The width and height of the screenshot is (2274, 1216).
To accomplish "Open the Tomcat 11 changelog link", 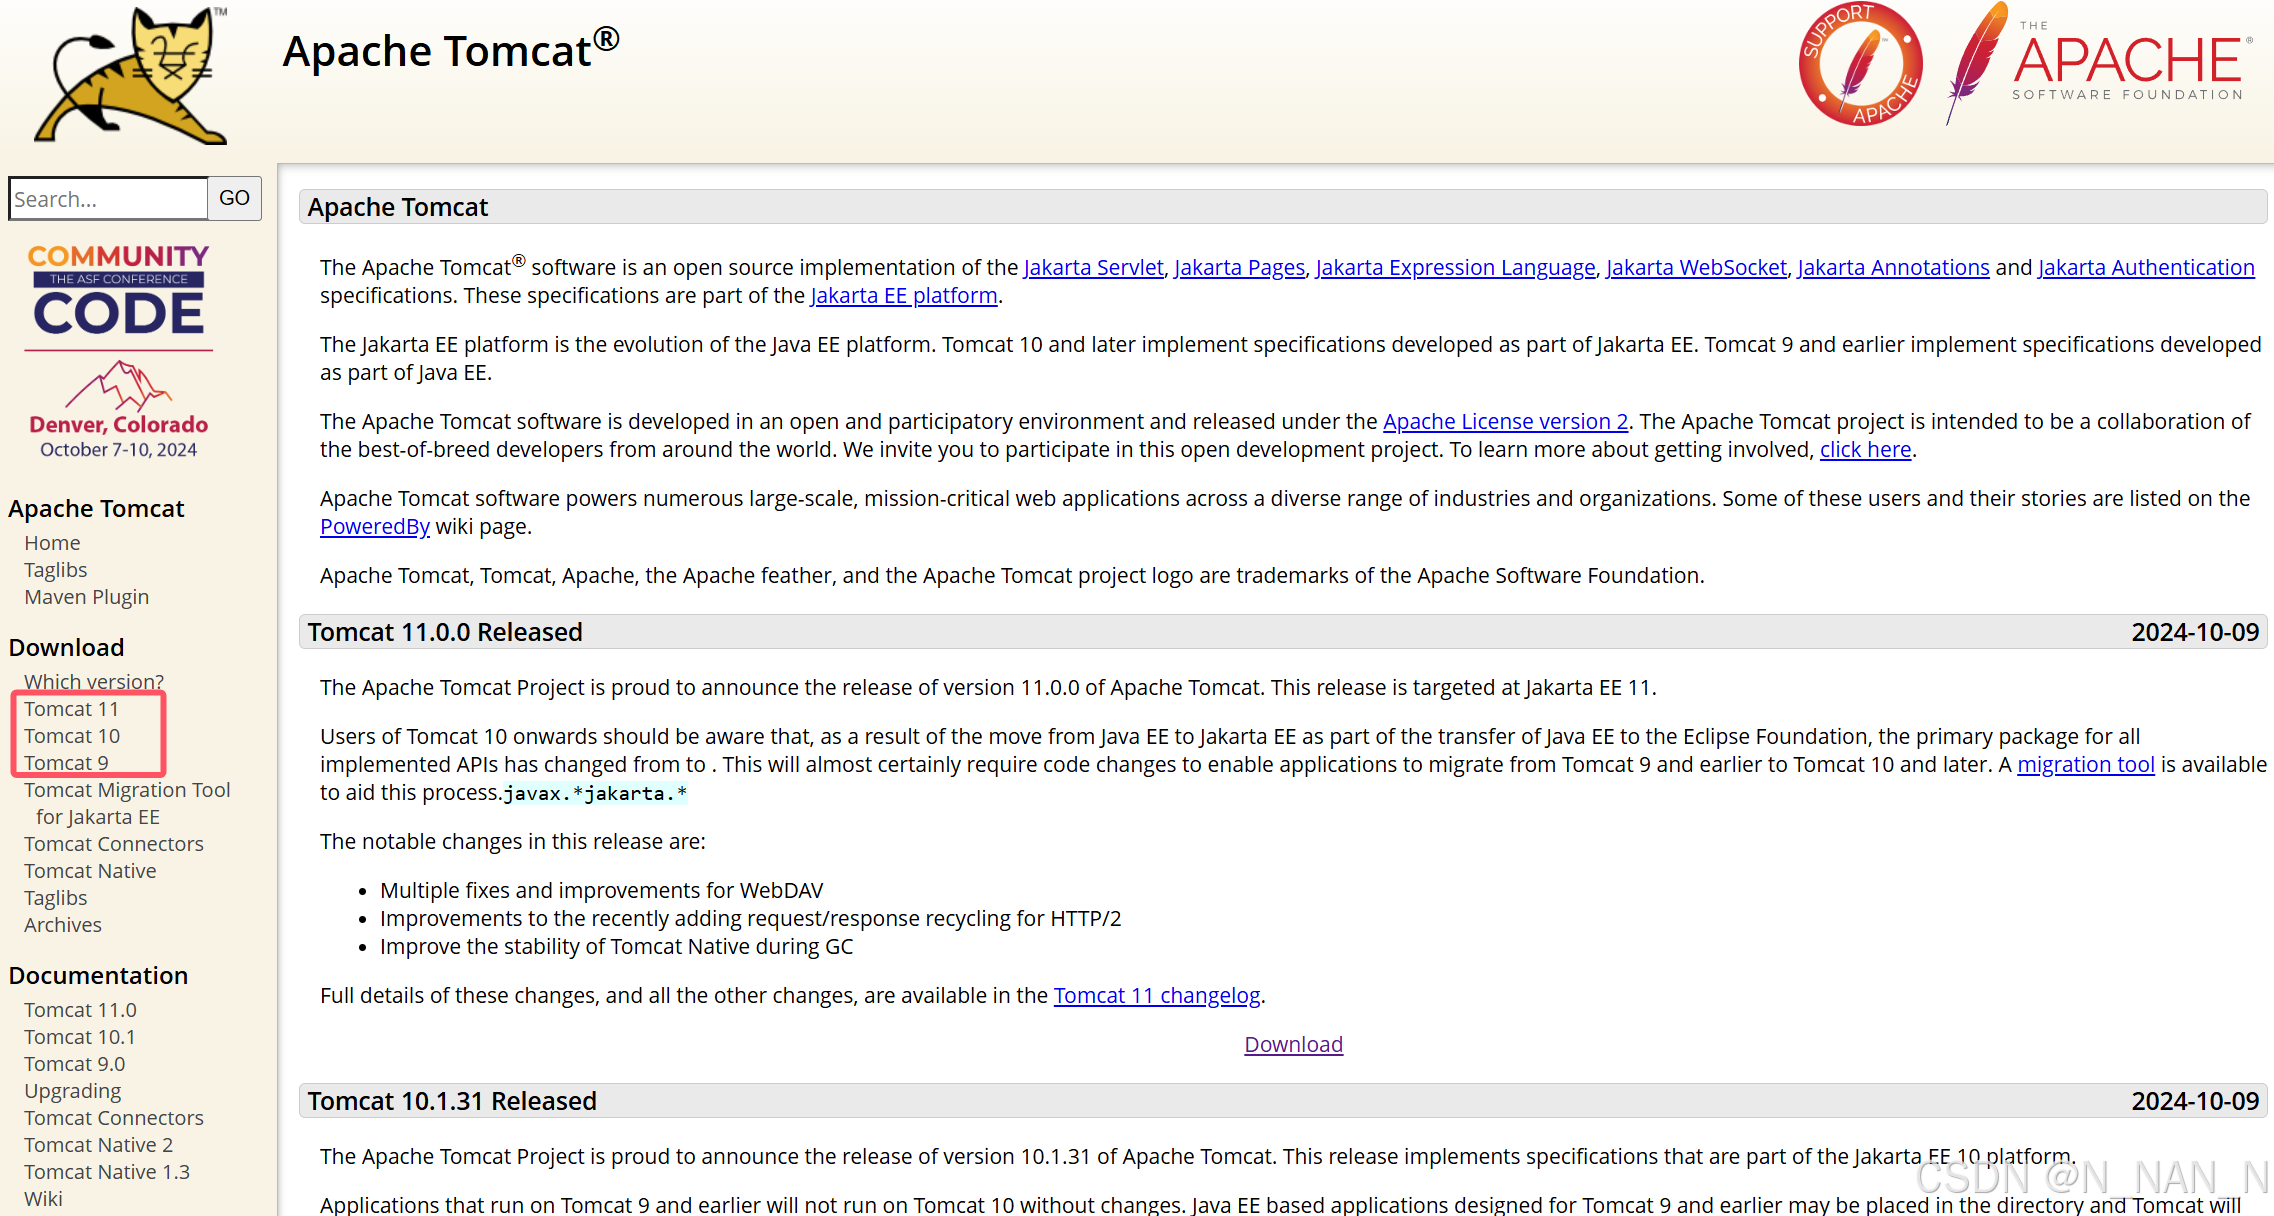I will [x=1156, y=995].
